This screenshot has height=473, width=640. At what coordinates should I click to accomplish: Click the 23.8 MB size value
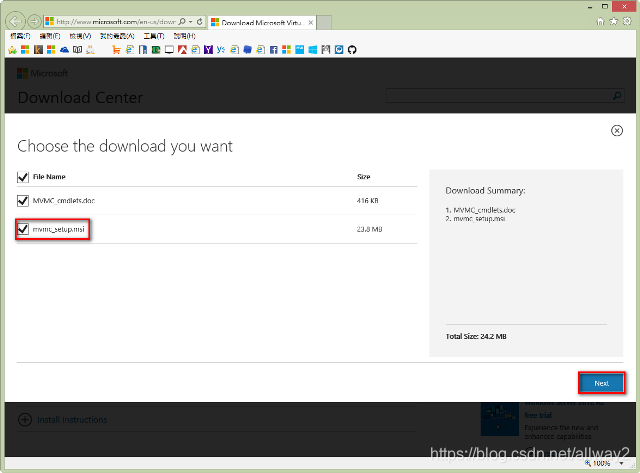369,229
